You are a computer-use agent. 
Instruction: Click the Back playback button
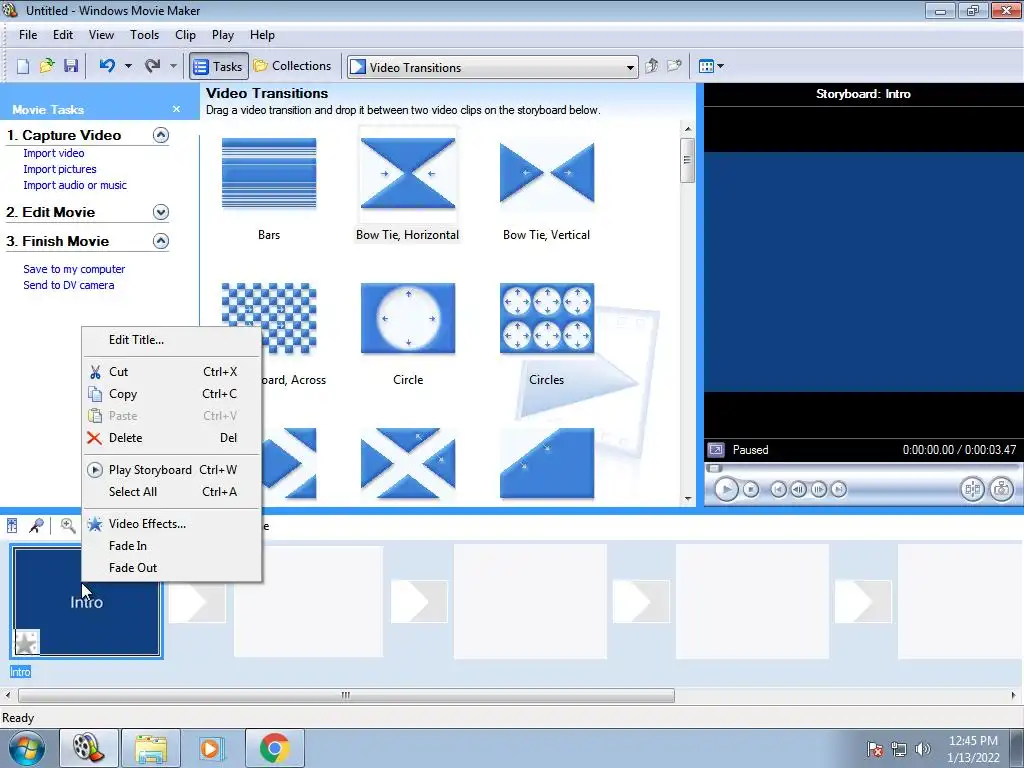click(778, 489)
